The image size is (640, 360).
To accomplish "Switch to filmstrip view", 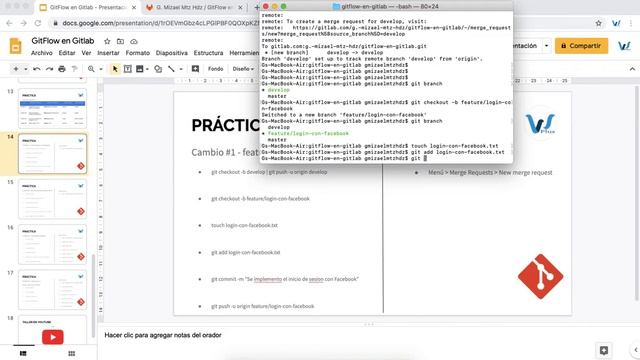I will 23,353.
